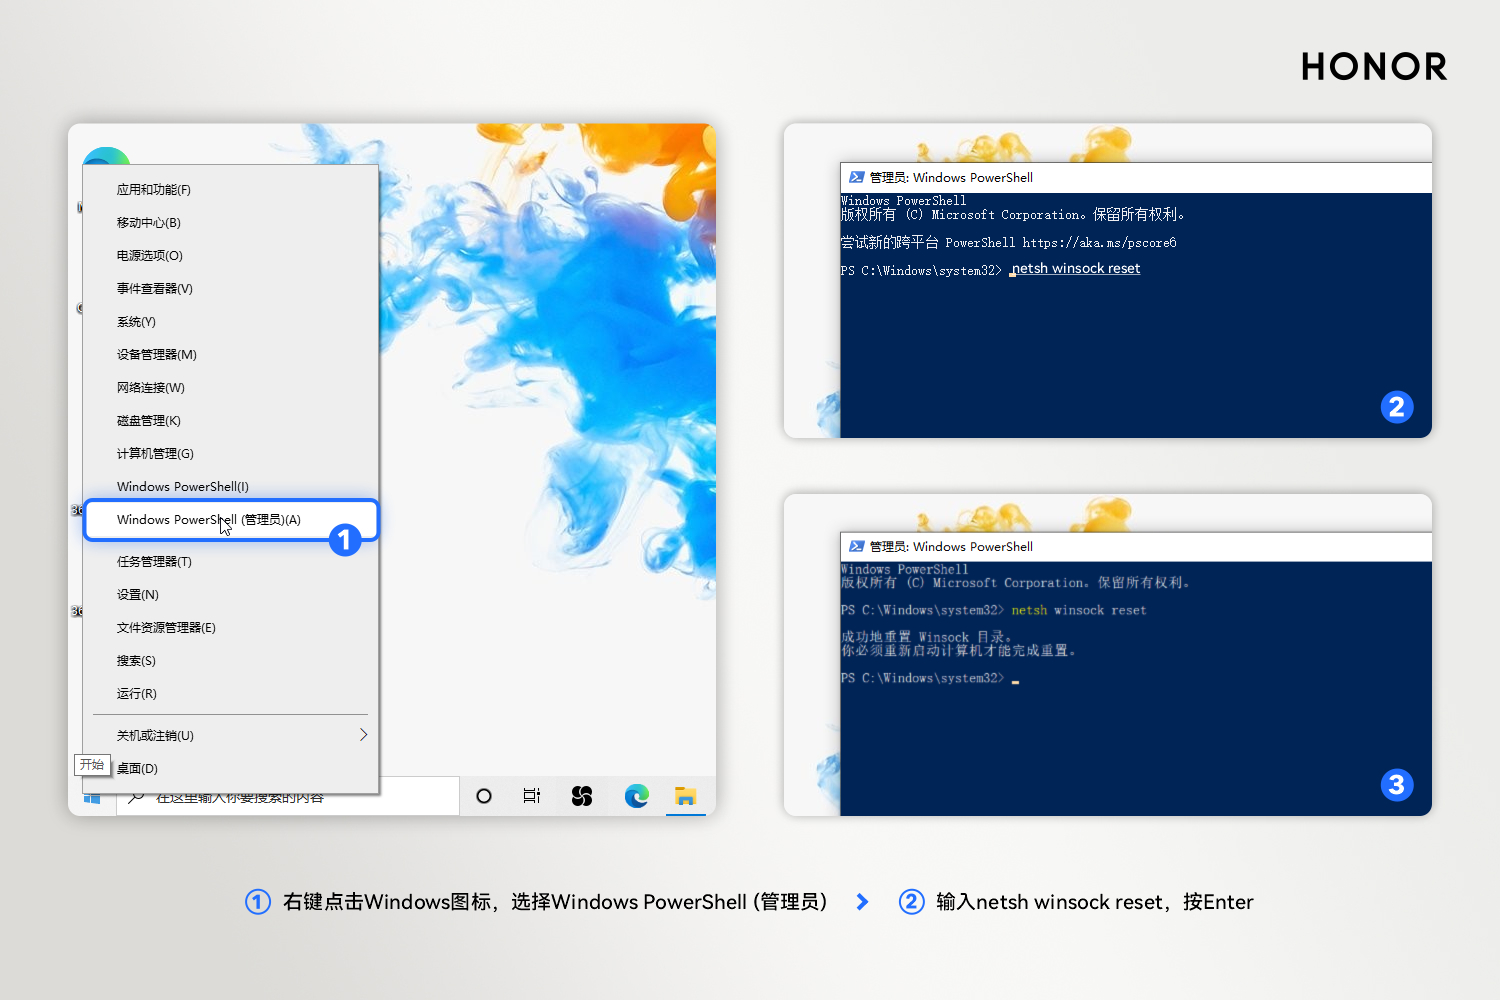Click PowerShell icon in lower window title bar
The height and width of the screenshot is (1000, 1500).
856,546
